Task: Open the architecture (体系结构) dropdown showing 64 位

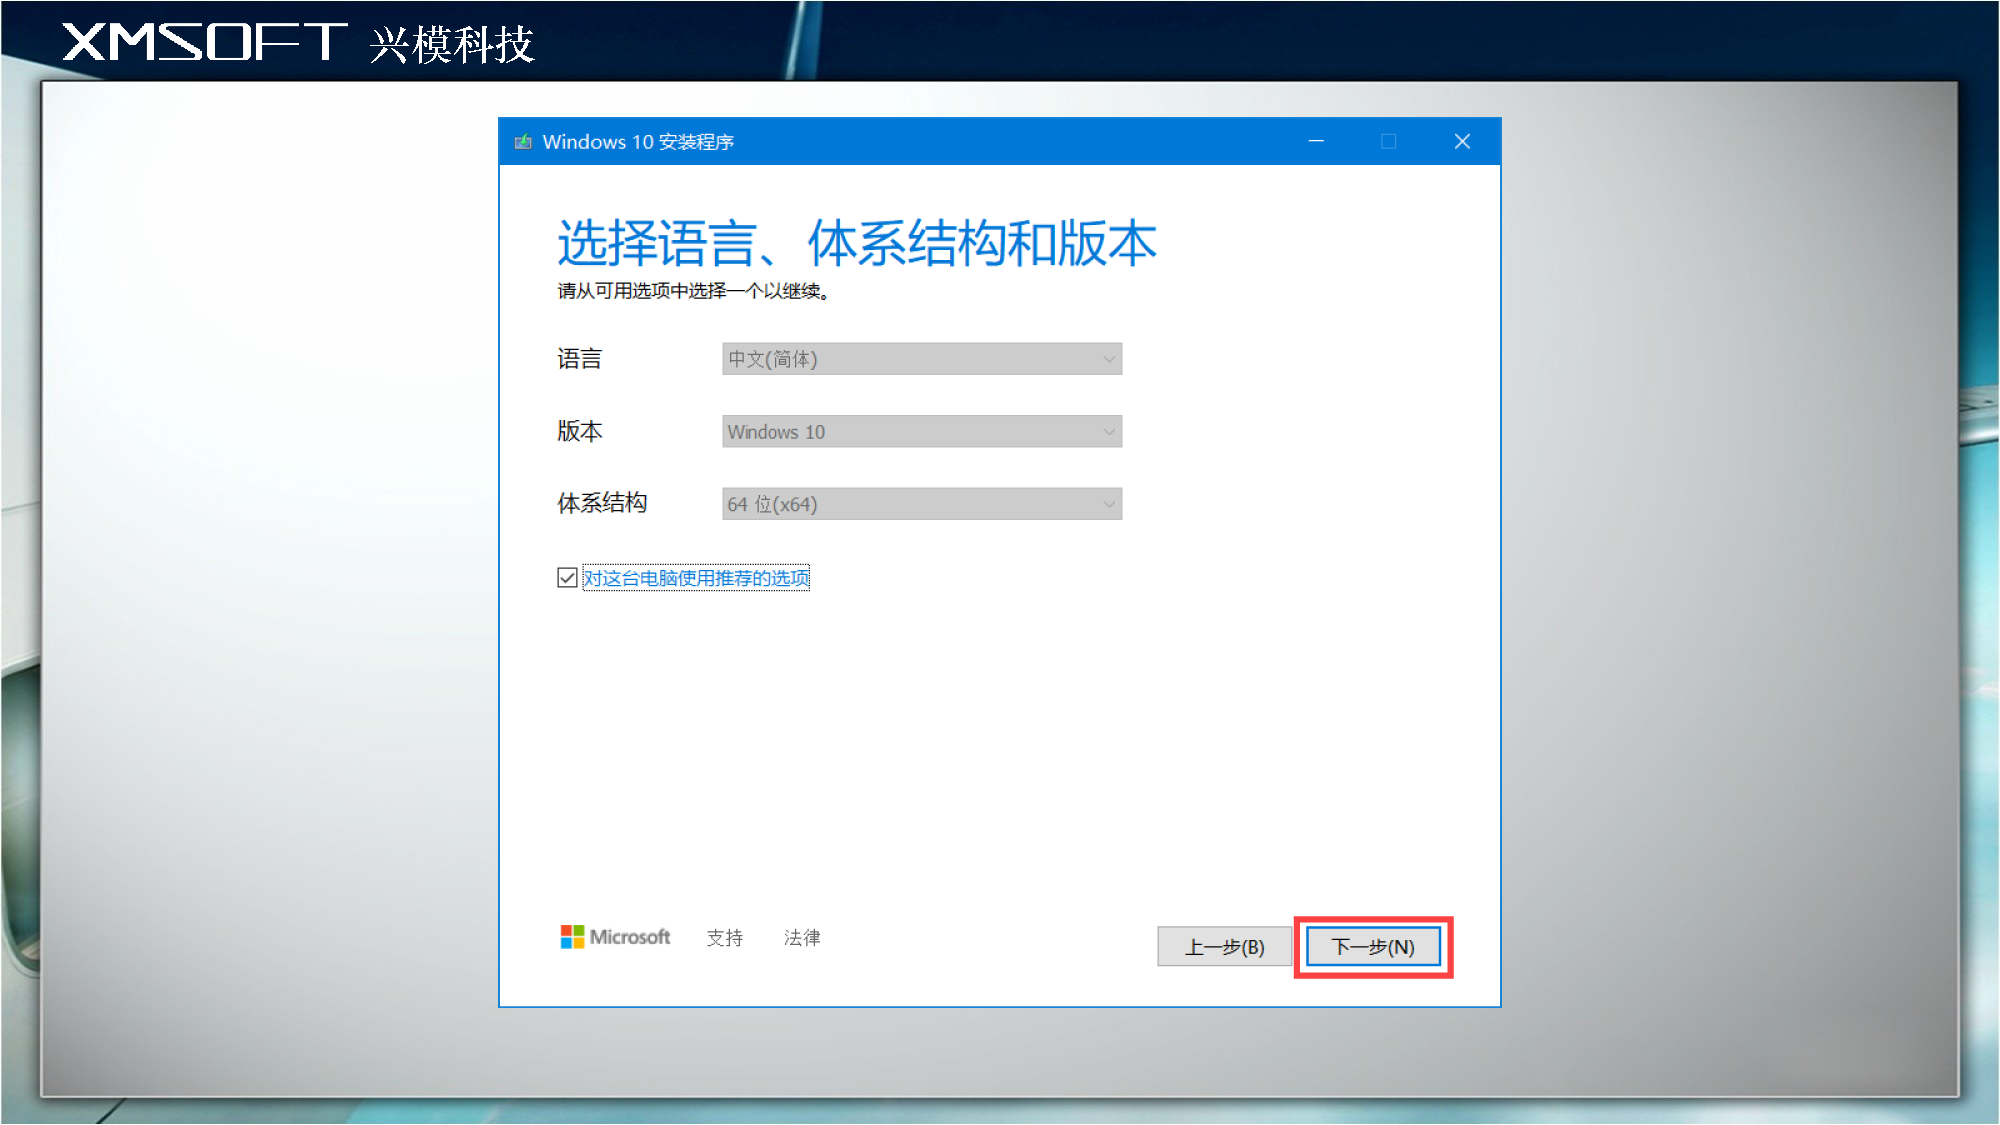Action: pyautogui.click(x=922, y=504)
